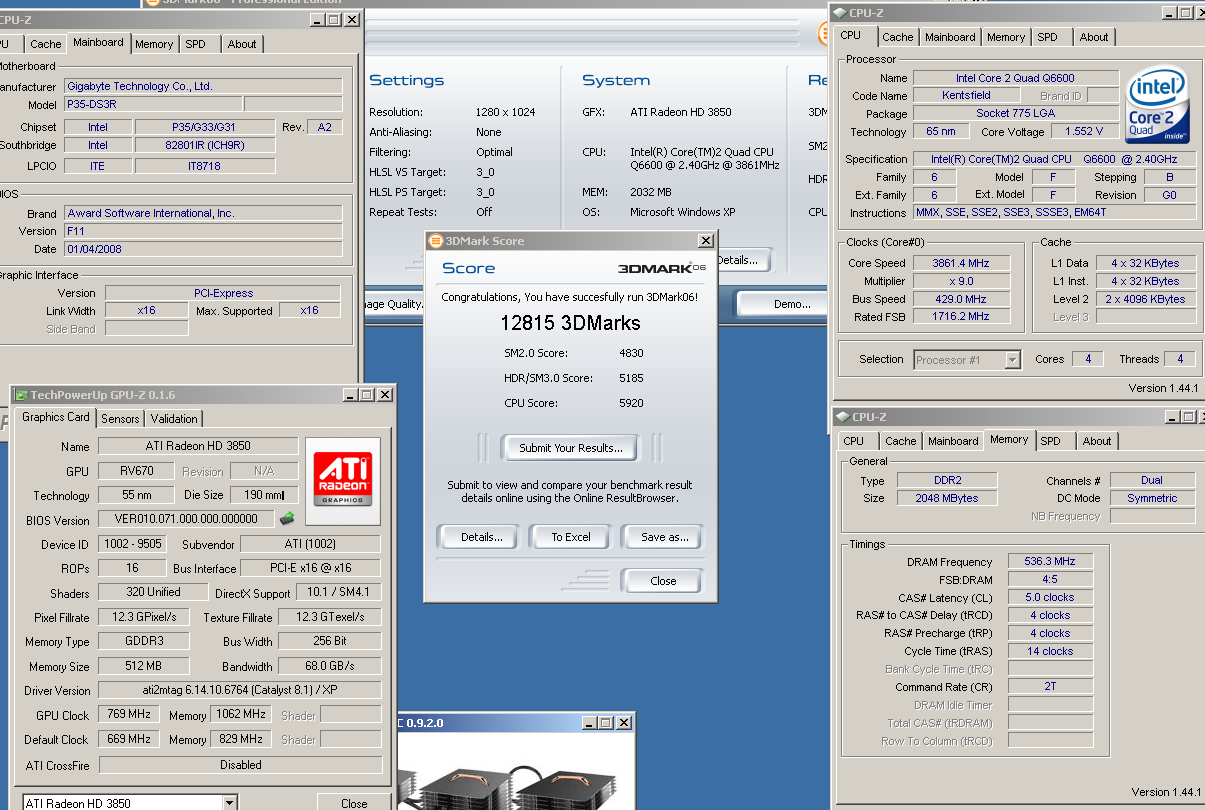Open the CPU tab in the lower-right CPU-Z window
Viewport: 1205px width, 810px height.
click(x=854, y=441)
